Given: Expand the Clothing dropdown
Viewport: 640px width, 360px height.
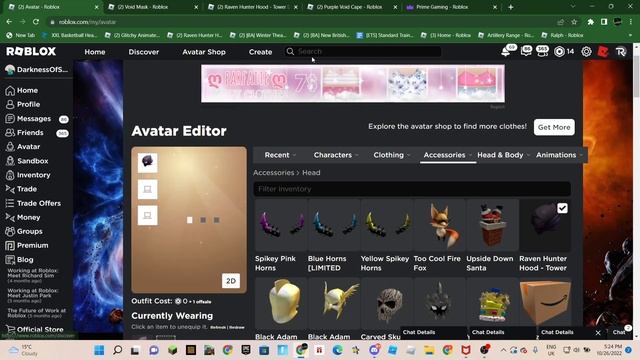Looking at the screenshot, I should pyautogui.click(x=391, y=155).
